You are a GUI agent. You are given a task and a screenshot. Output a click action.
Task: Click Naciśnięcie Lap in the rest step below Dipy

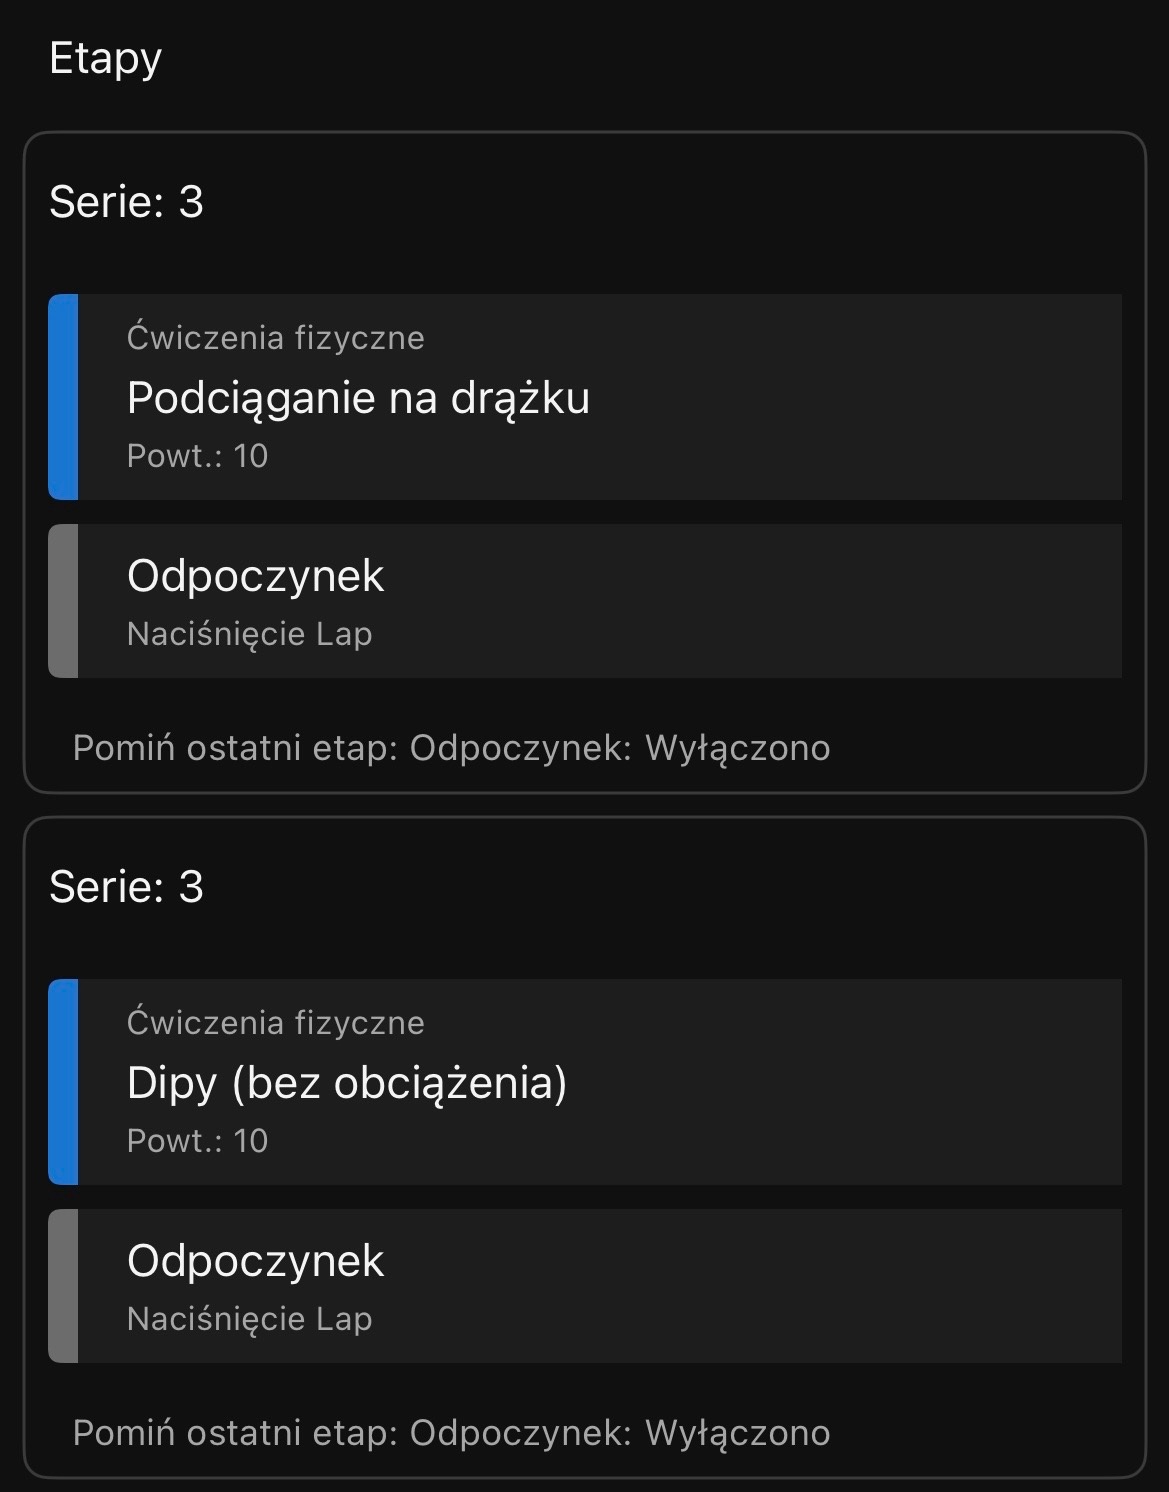tap(249, 1319)
